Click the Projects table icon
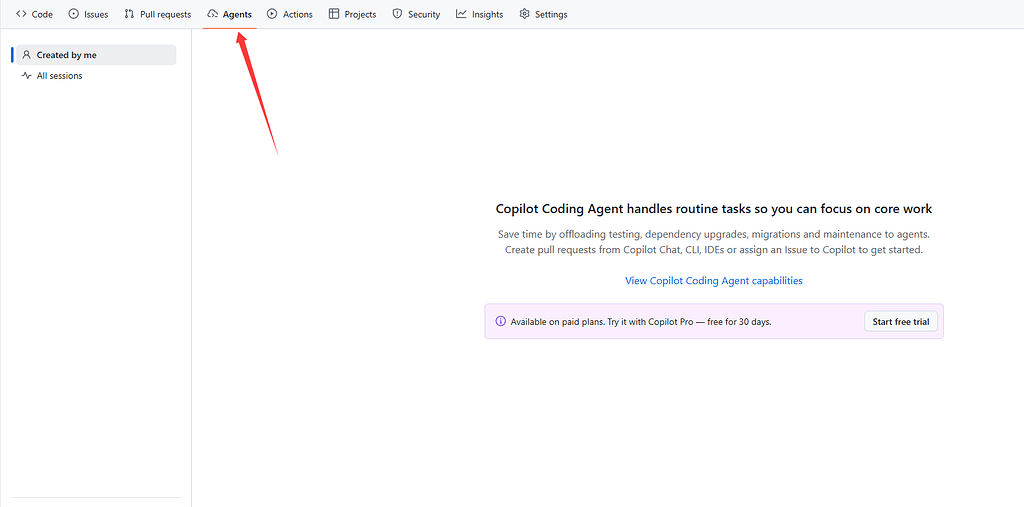Viewport: 1024px width, 507px height. 334,14
